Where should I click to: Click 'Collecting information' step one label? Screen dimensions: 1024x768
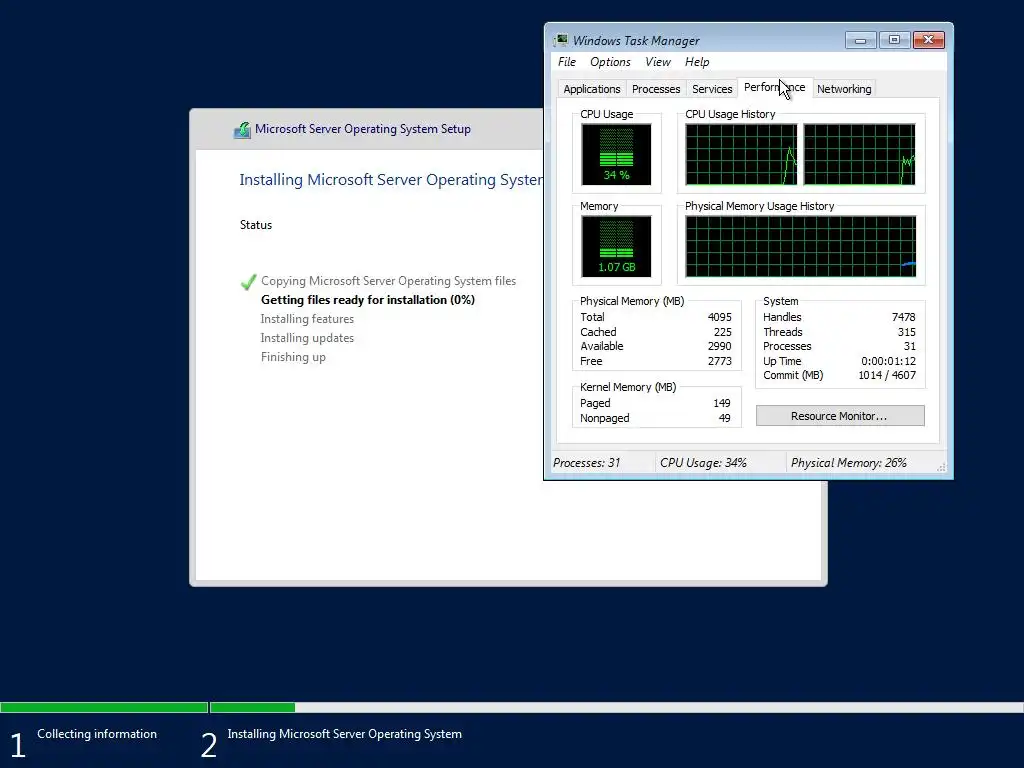tap(97, 733)
